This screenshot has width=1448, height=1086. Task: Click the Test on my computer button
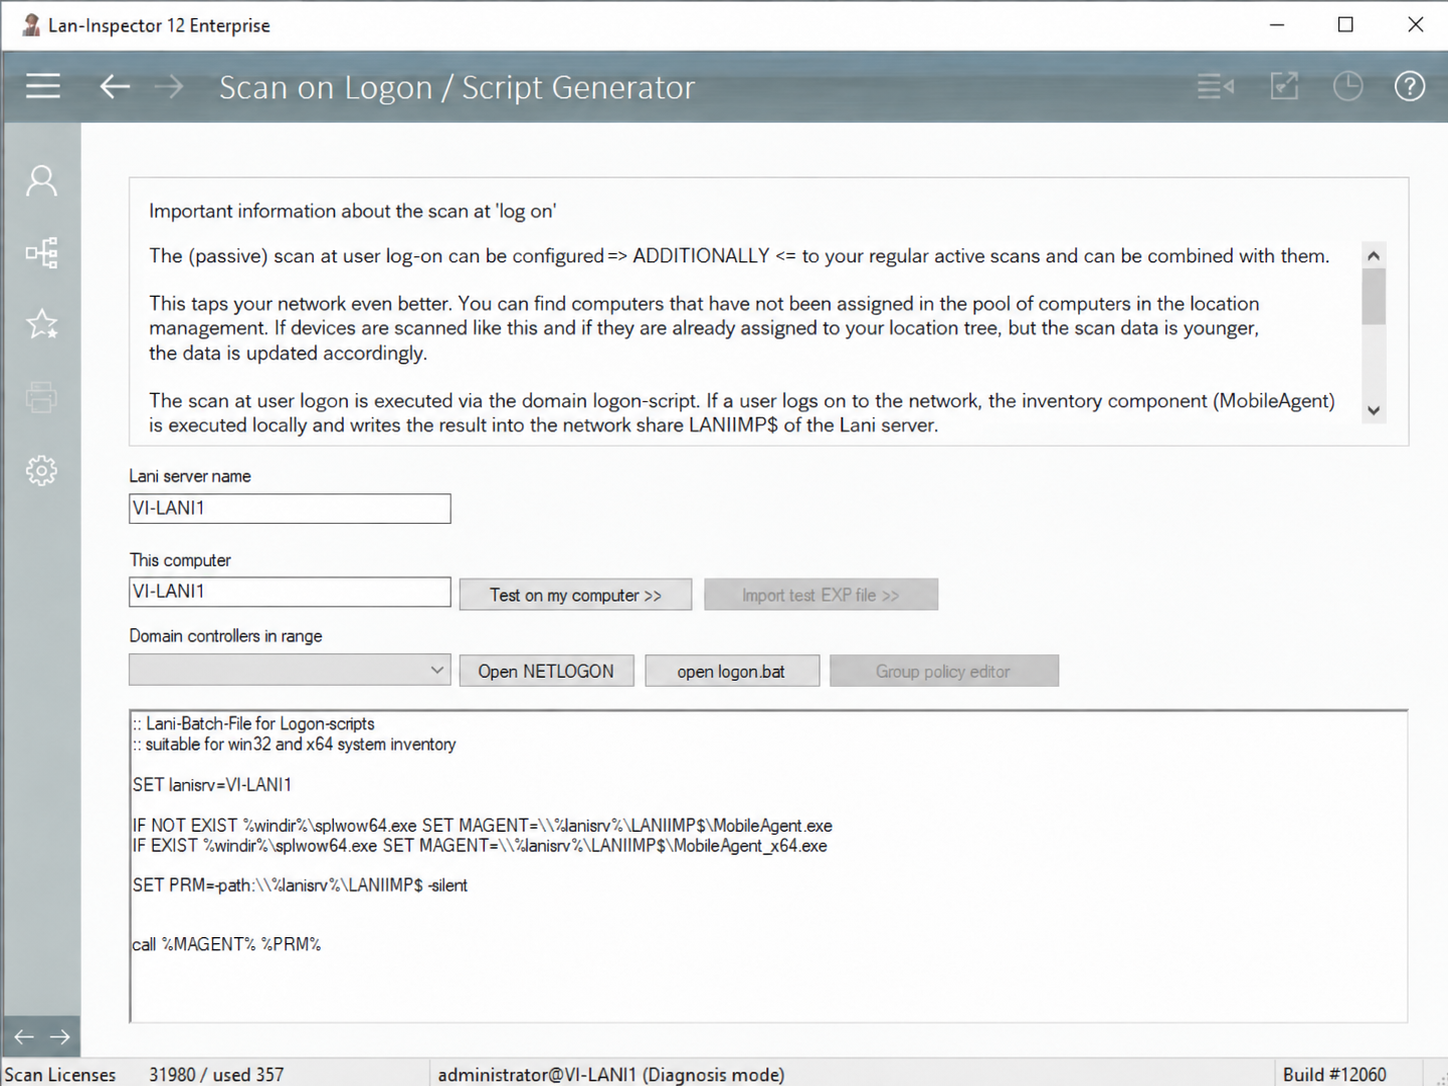(575, 595)
